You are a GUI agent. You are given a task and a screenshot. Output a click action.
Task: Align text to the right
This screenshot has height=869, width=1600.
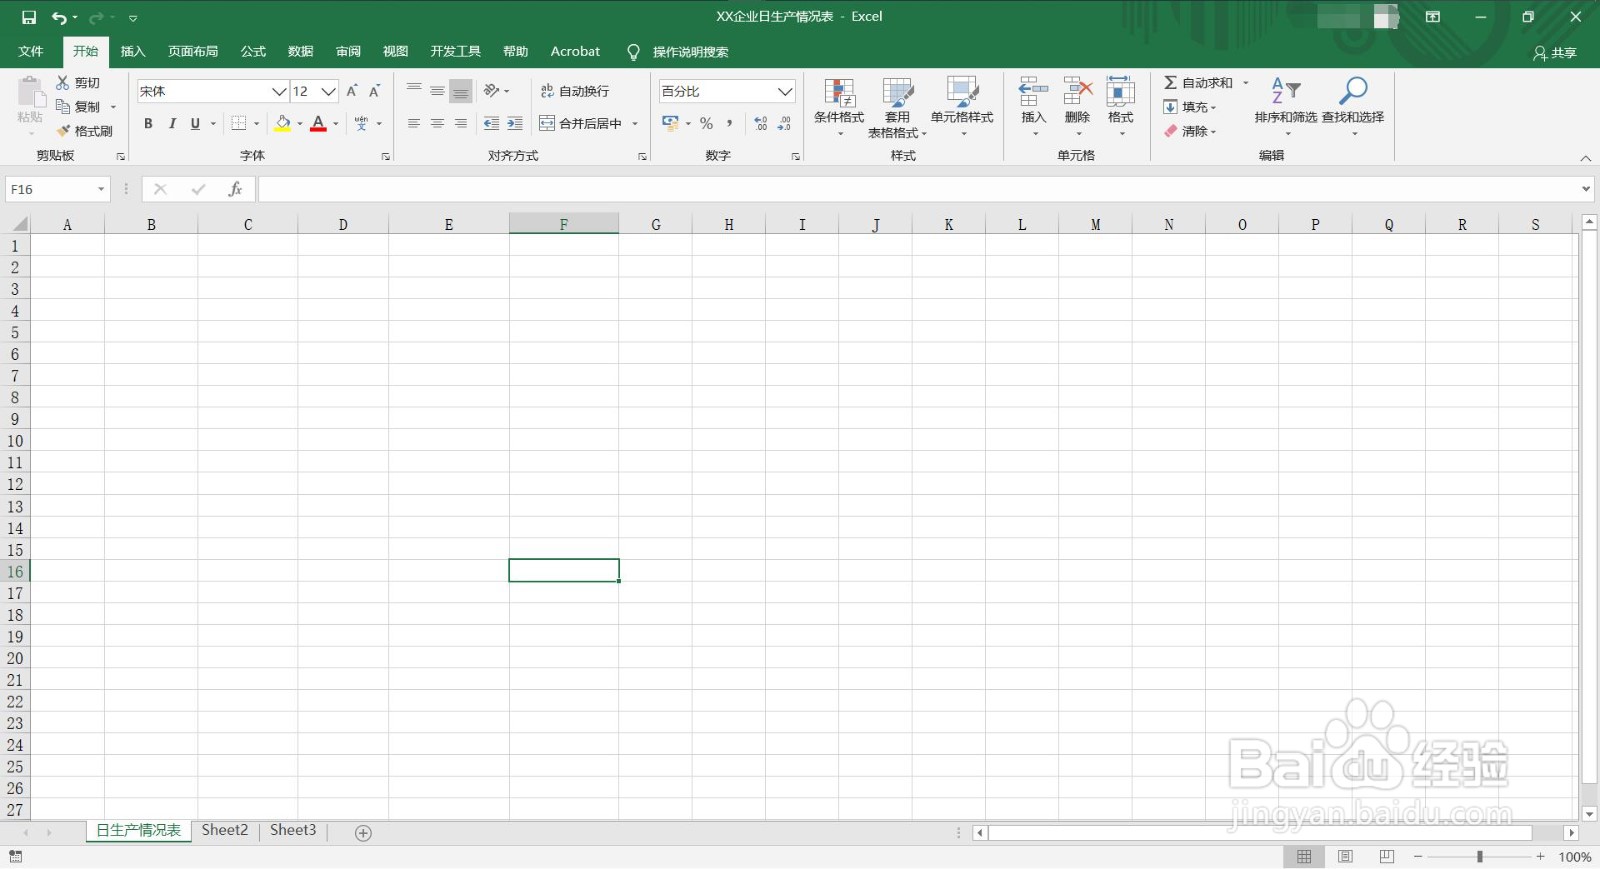(460, 123)
